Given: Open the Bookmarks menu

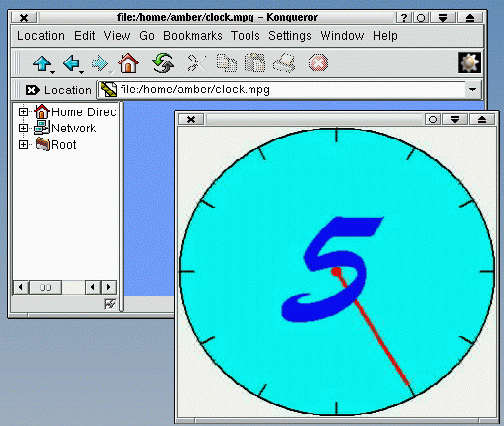Looking at the screenshot, I should coord(193,36).
